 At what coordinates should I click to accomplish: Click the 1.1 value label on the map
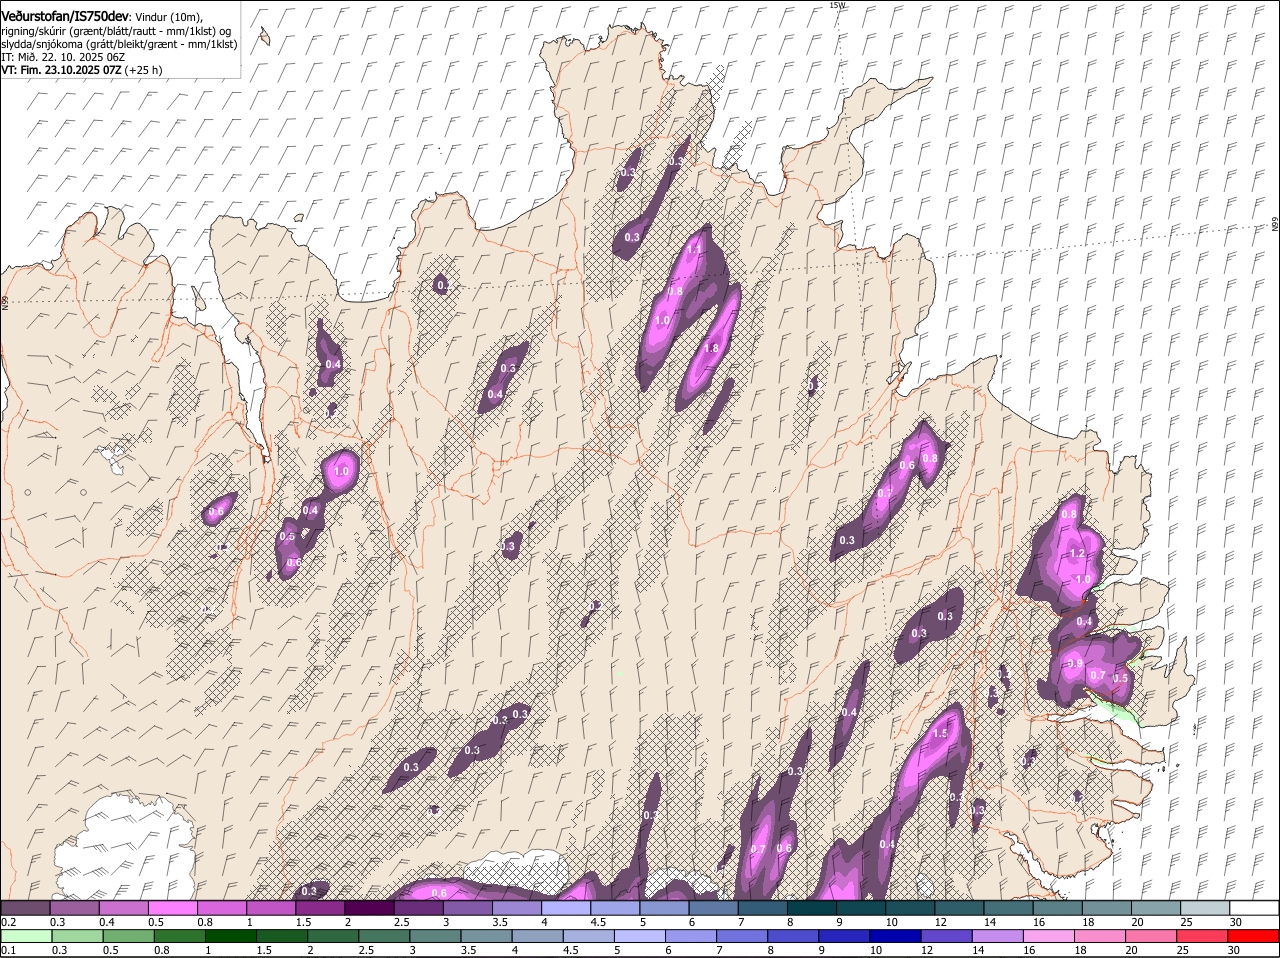[x=695, y=249]
